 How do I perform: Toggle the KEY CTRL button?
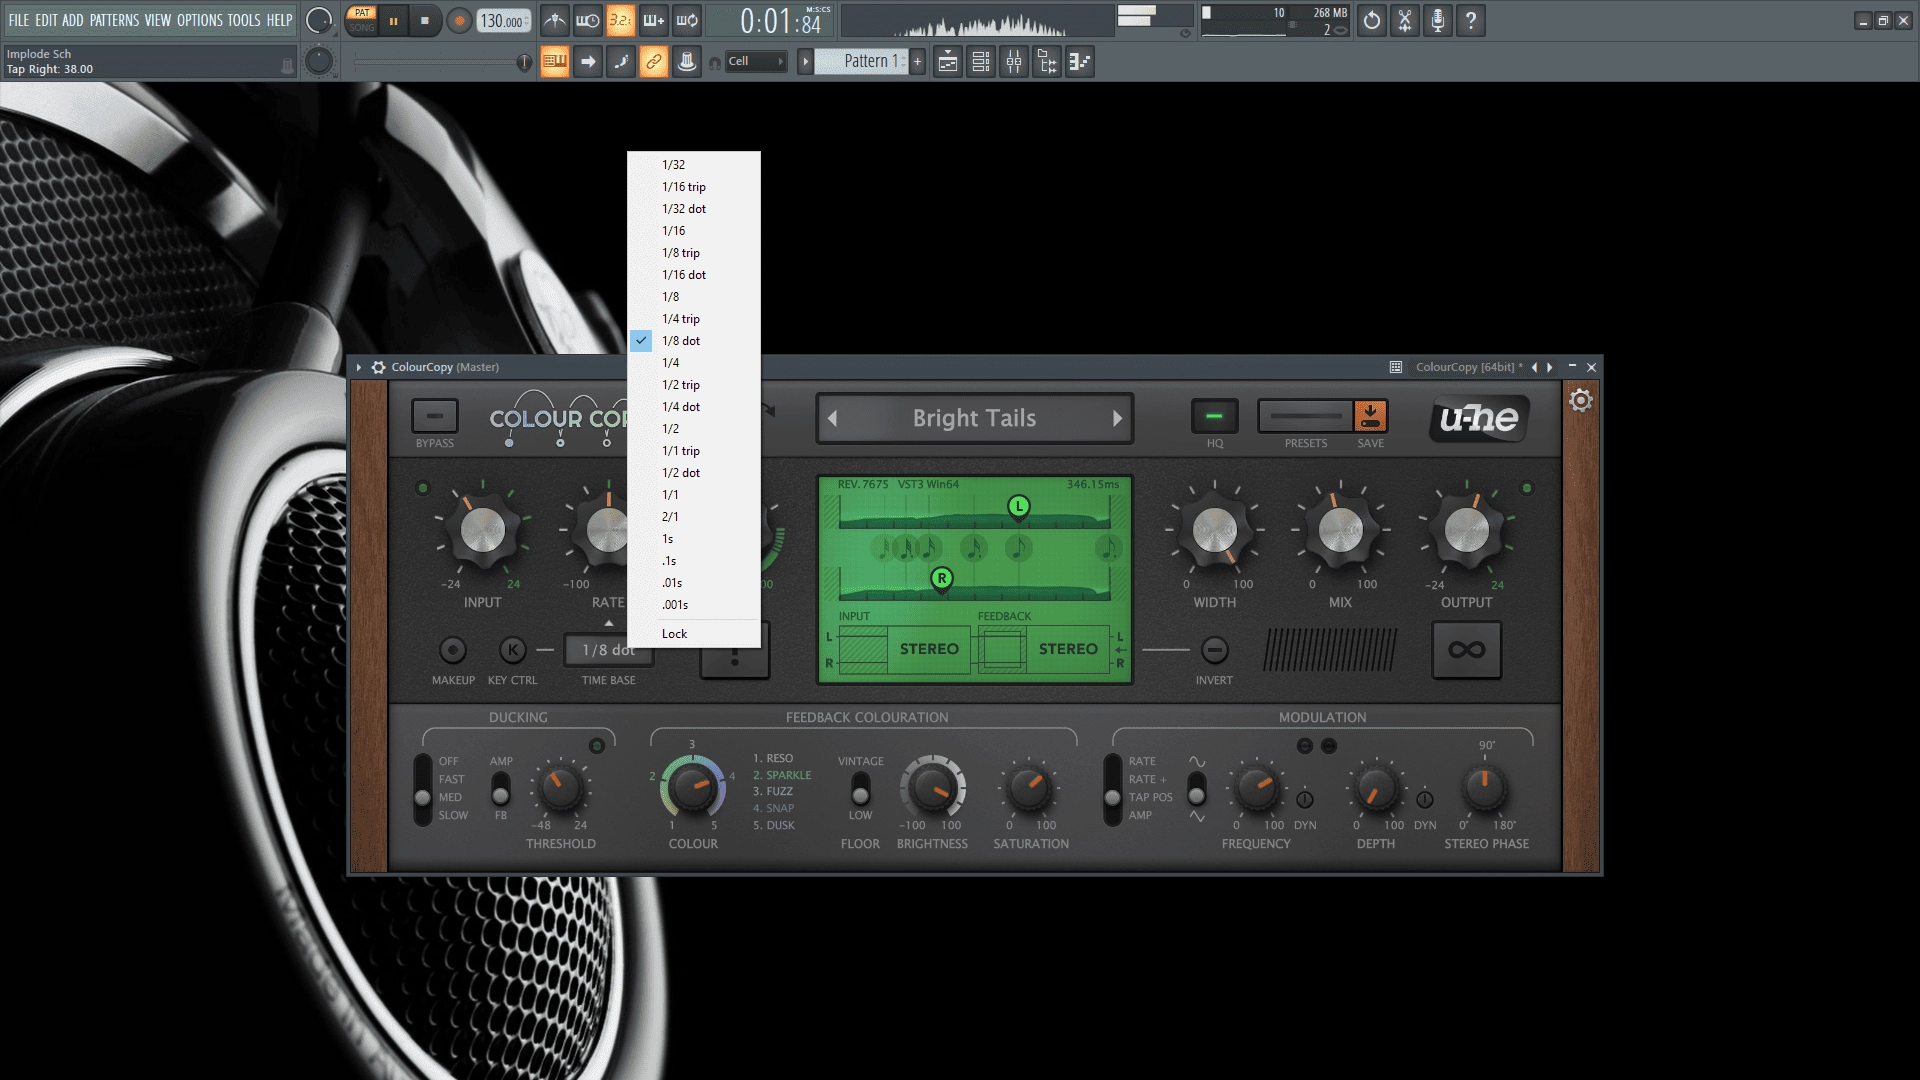click(x=513, y=650)
